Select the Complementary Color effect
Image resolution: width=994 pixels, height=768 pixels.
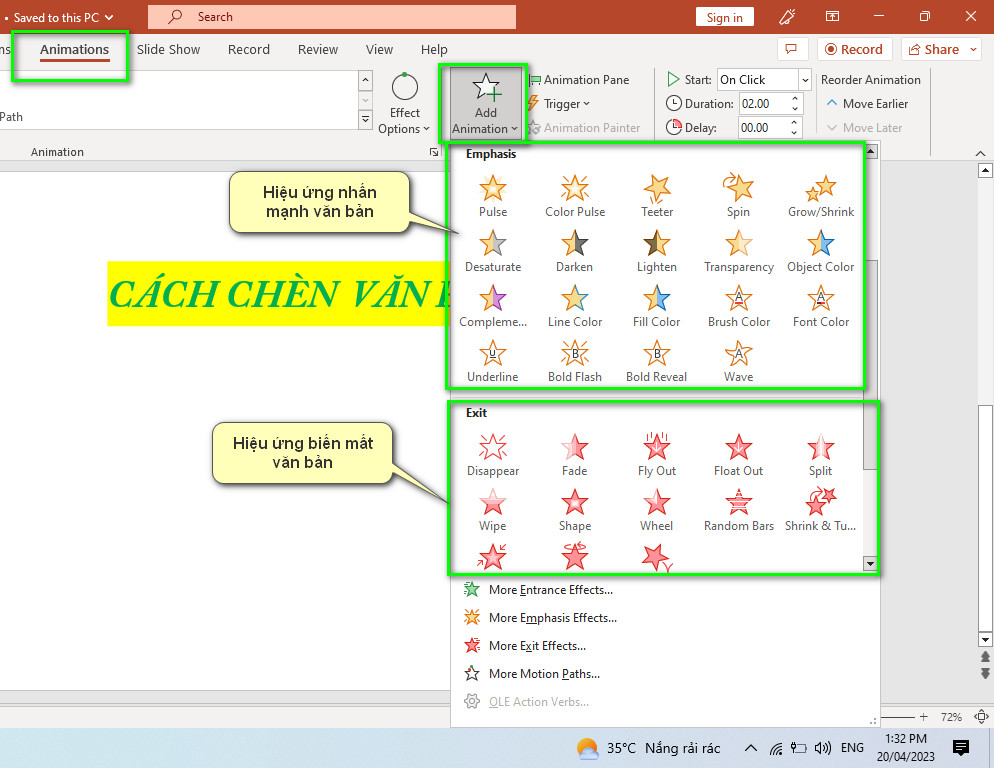tap(493, 306)
